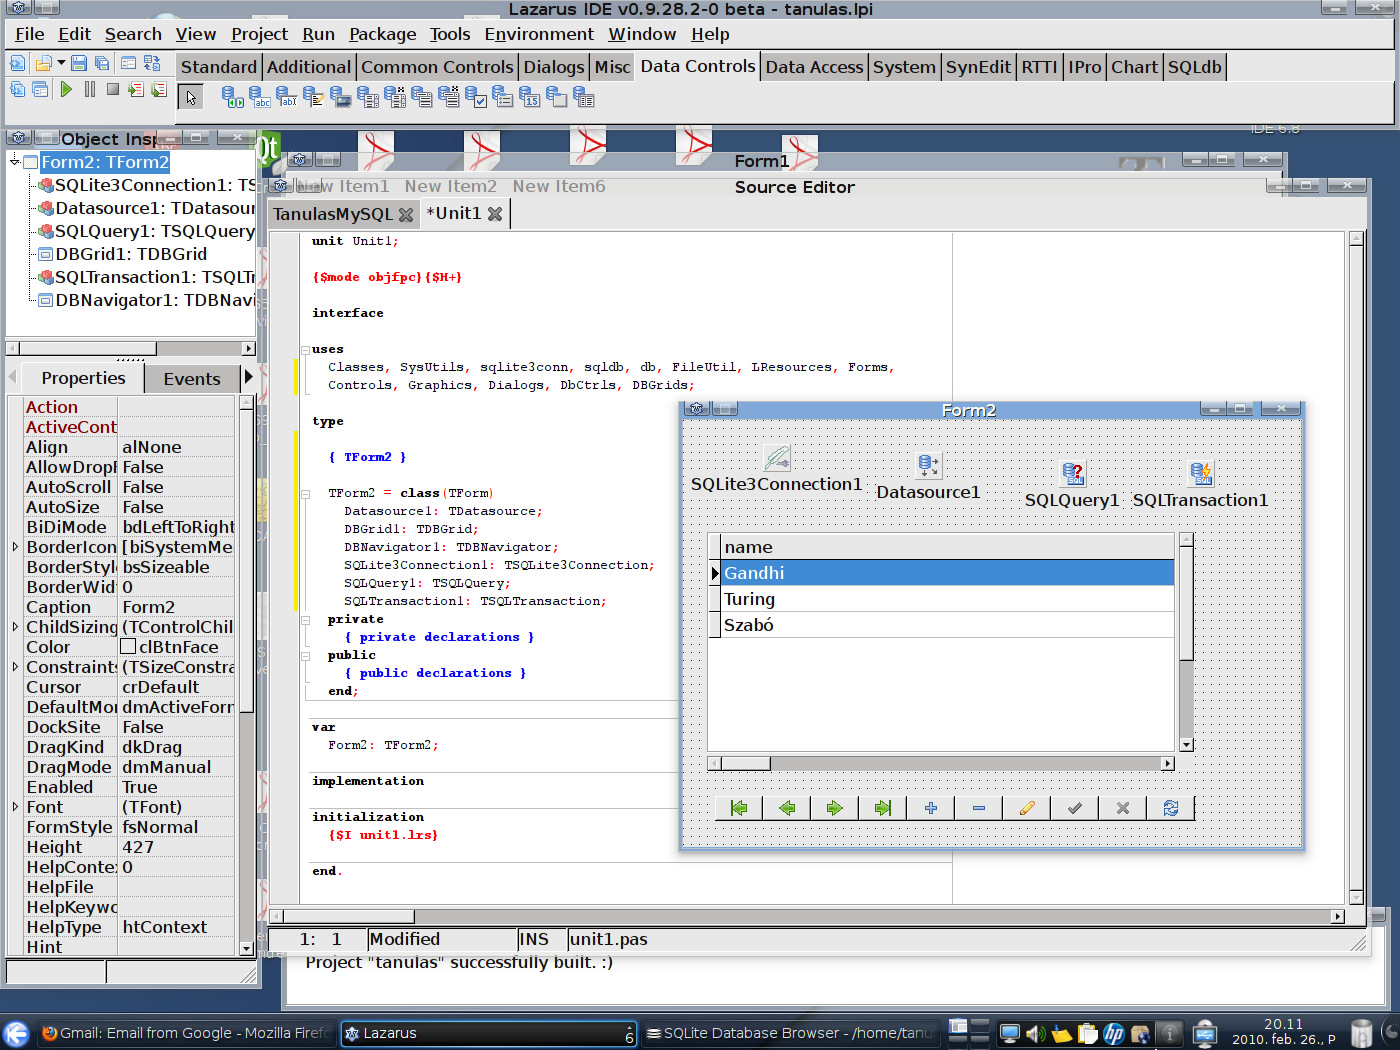Open the Data Access palette tab

814,67
